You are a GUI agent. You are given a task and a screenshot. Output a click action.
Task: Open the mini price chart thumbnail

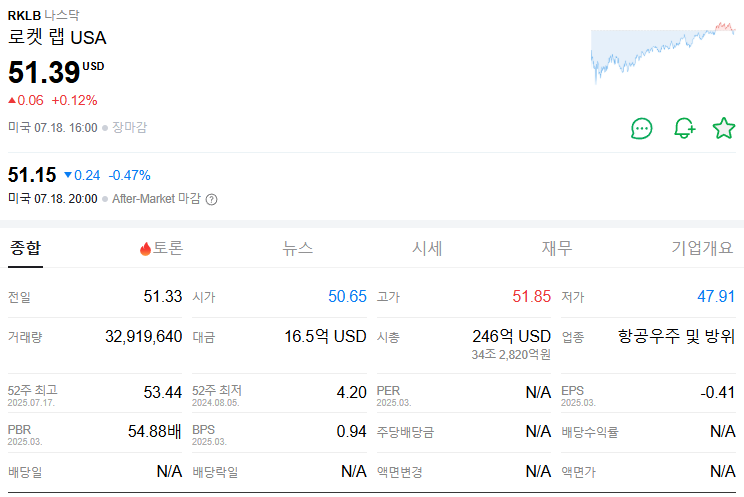(x=663, y=52)
